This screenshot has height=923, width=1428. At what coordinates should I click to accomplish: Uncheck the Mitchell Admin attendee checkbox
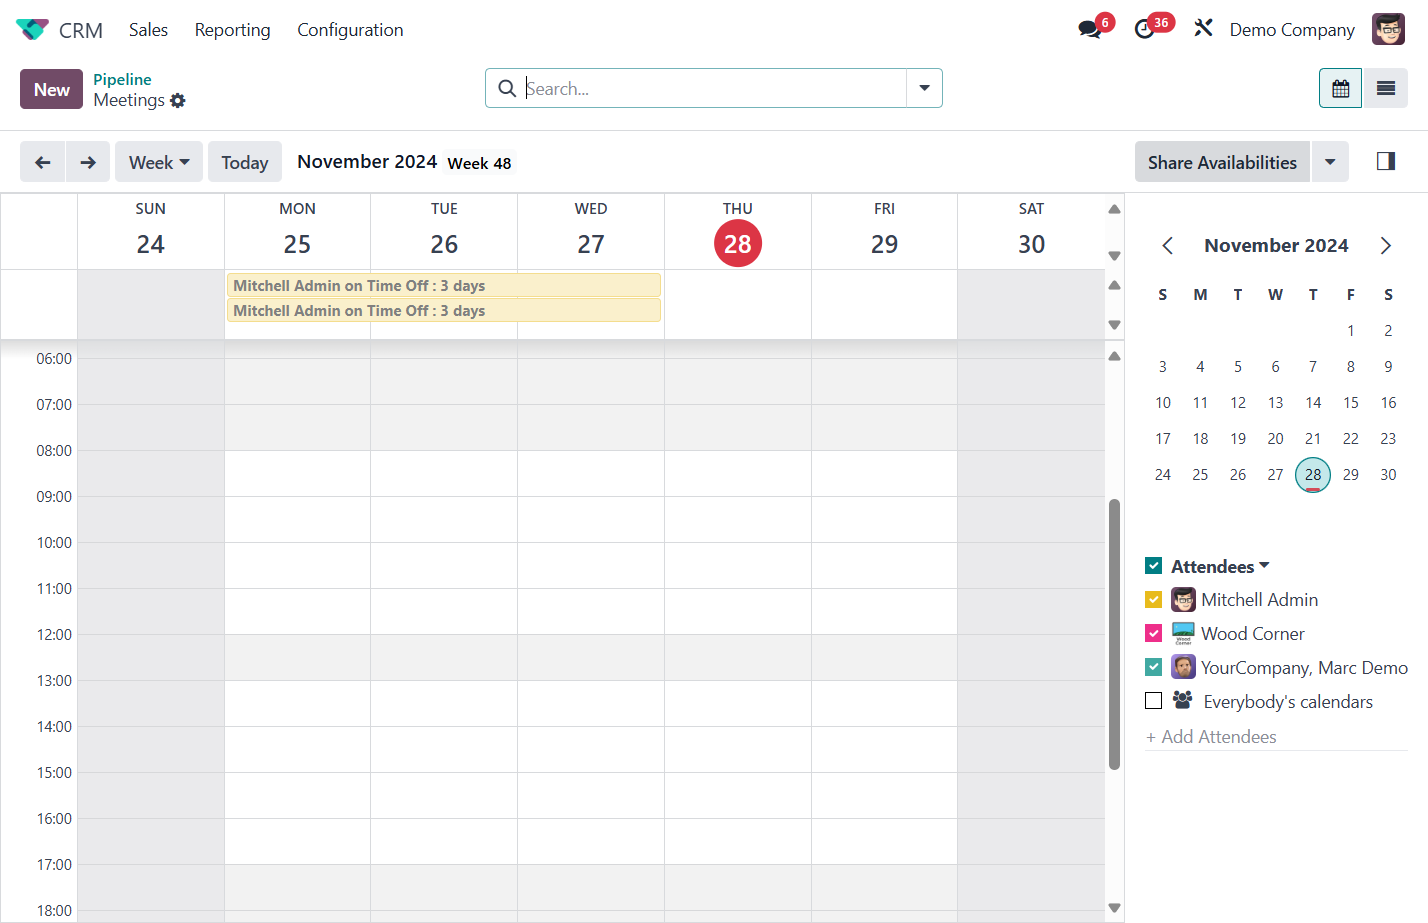[x=1153, y=600]
